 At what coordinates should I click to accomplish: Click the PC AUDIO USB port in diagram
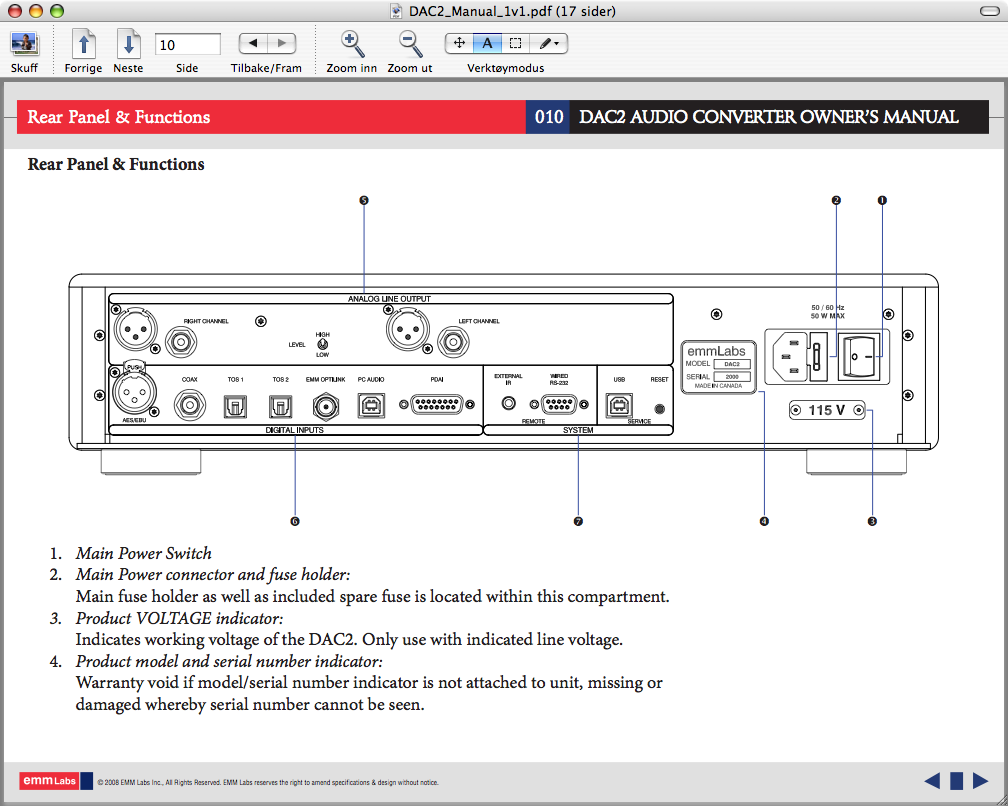pyautogui.click(x=371, y=406)
